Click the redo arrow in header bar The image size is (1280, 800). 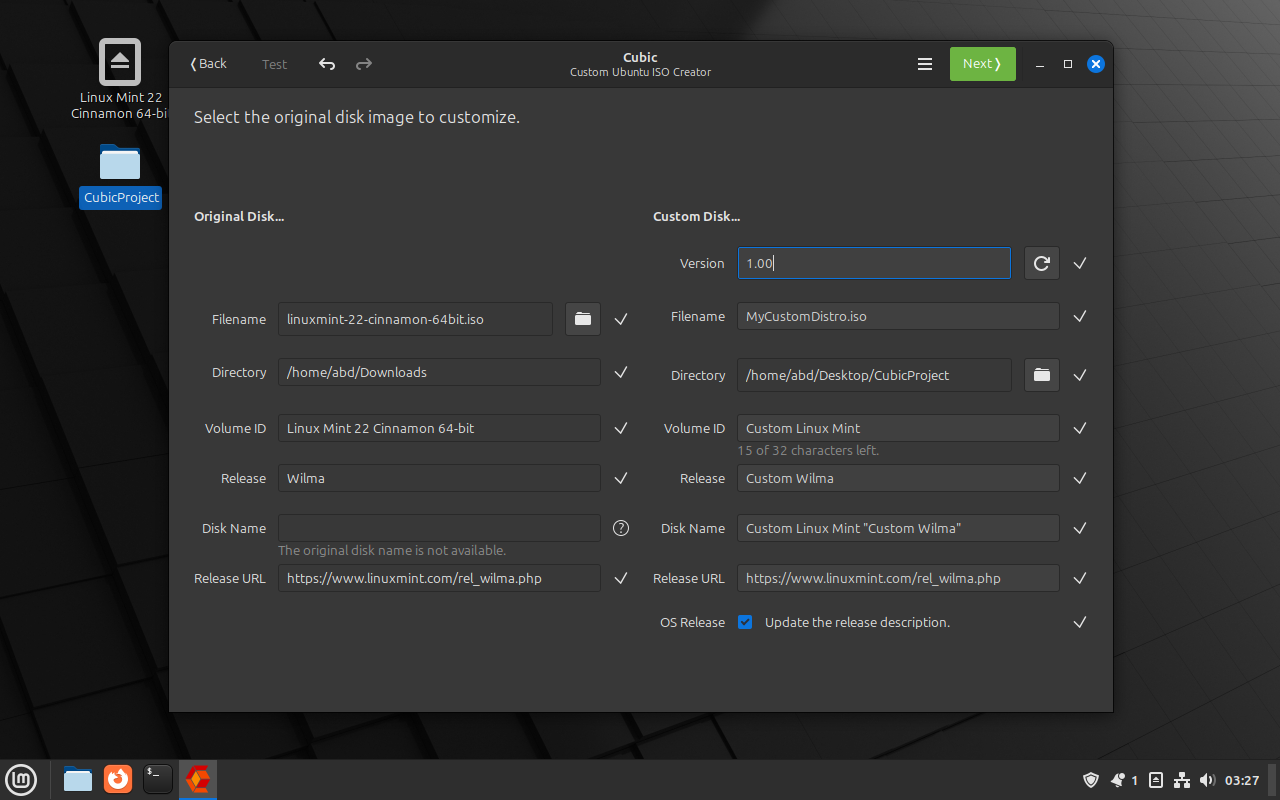(364, 64)
